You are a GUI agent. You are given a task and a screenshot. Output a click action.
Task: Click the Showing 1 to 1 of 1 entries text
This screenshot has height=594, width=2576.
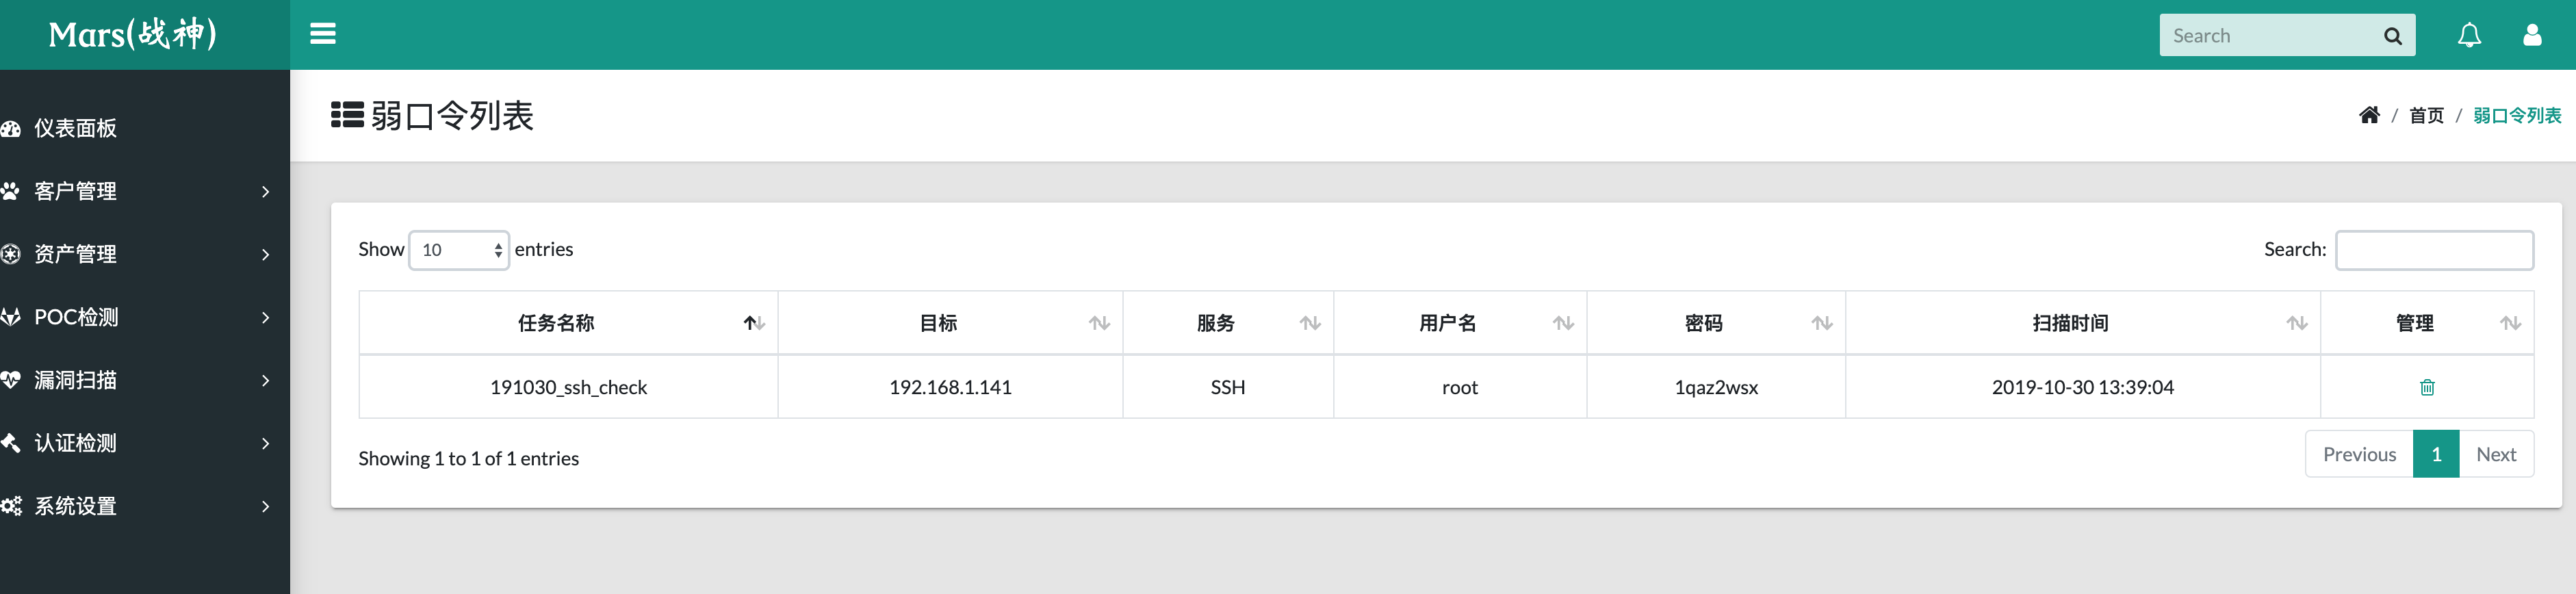(468, 458)
